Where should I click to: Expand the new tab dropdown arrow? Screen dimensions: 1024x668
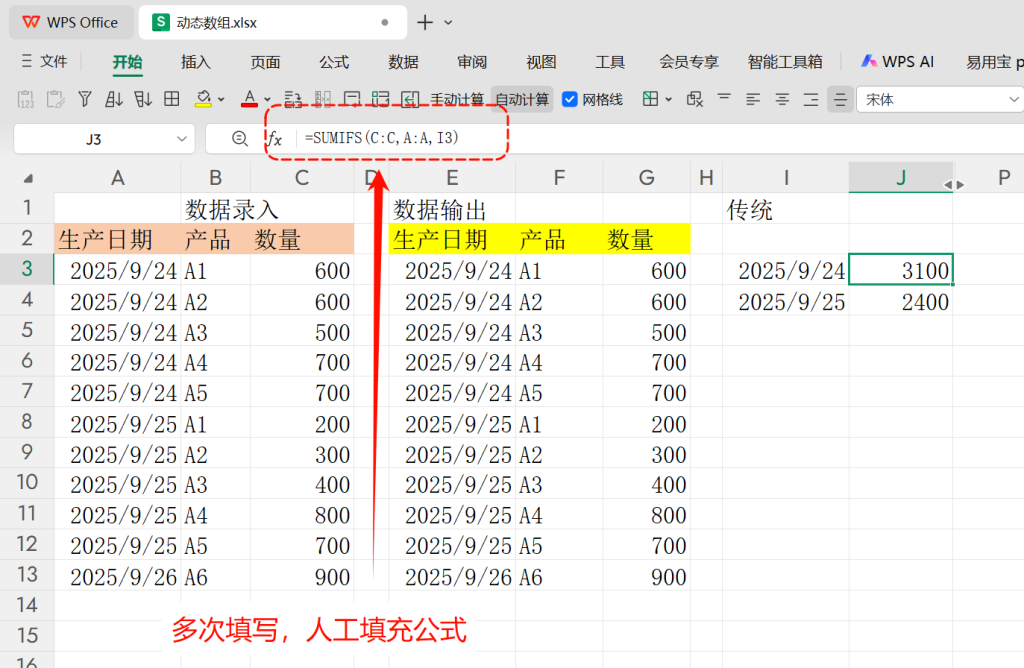(448, 23)
